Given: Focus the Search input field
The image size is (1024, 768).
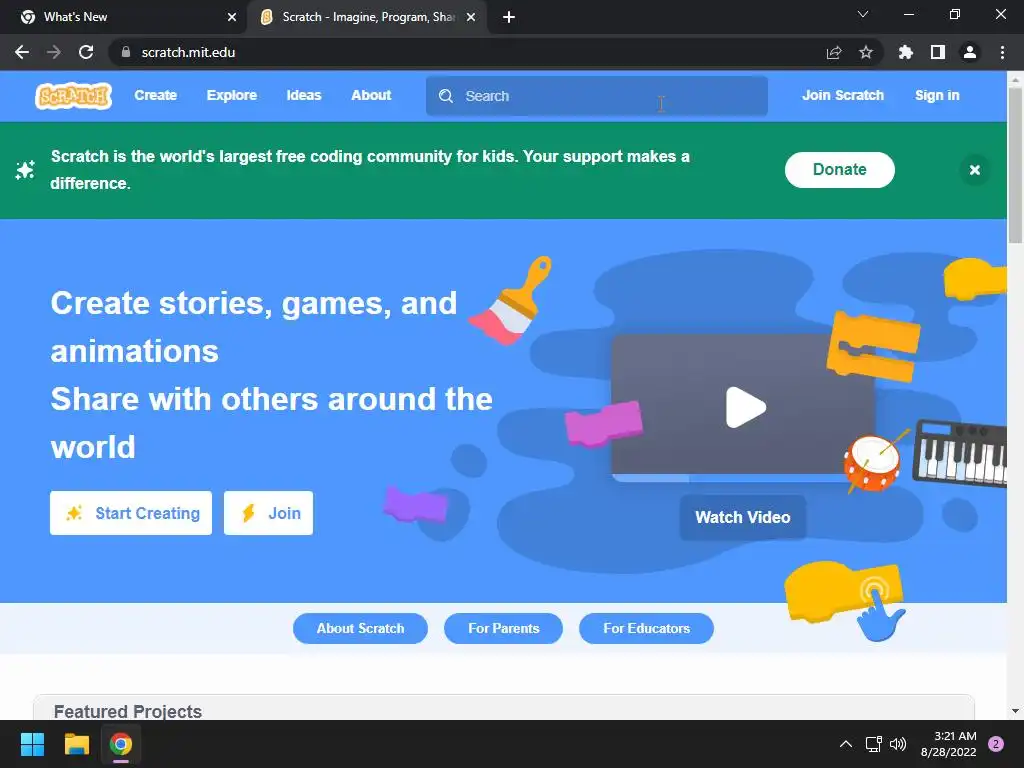Looking at the screenshot, I should (596, 96).
